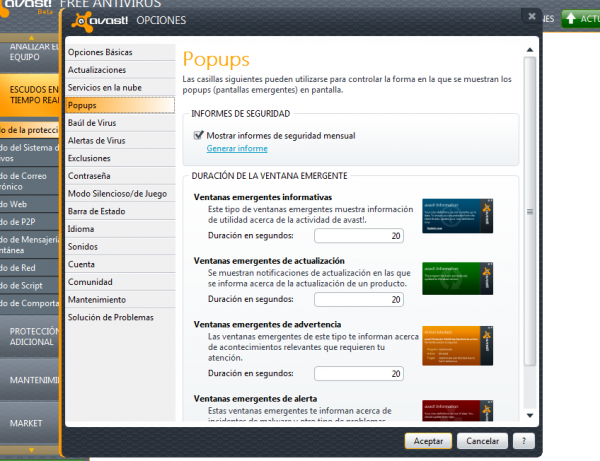Viewport: 600px width, 461px height.
Task: Select Escudo de Red in main window
Action: (29, 268)
